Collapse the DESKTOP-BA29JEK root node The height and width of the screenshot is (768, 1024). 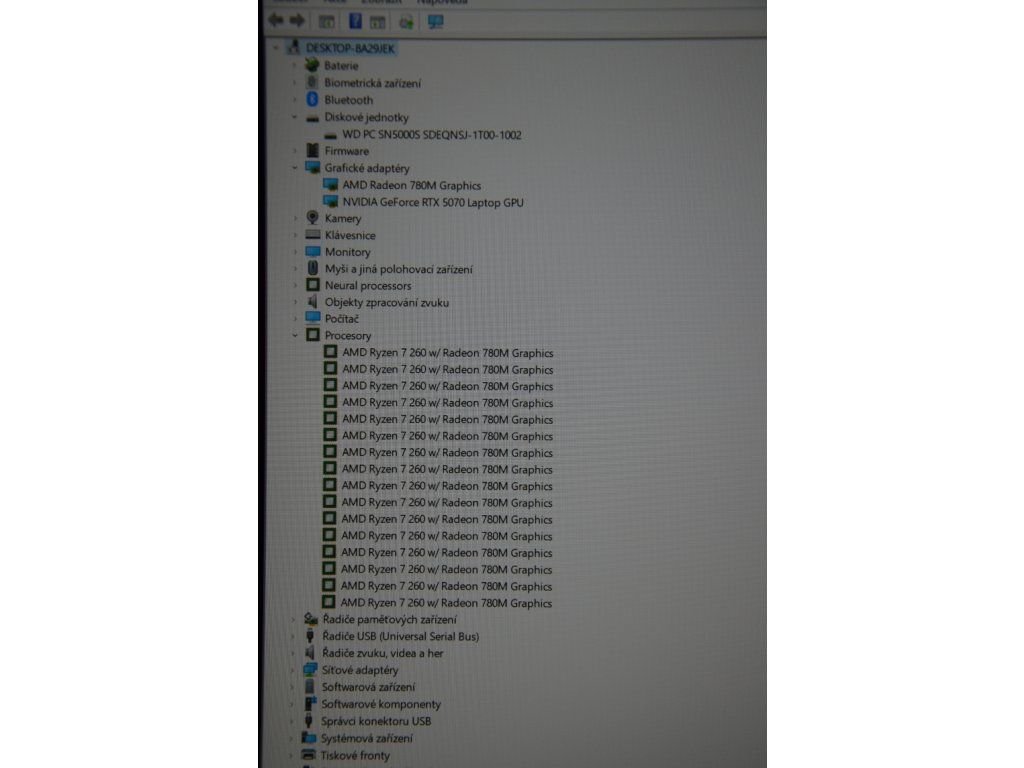point(276,48)
